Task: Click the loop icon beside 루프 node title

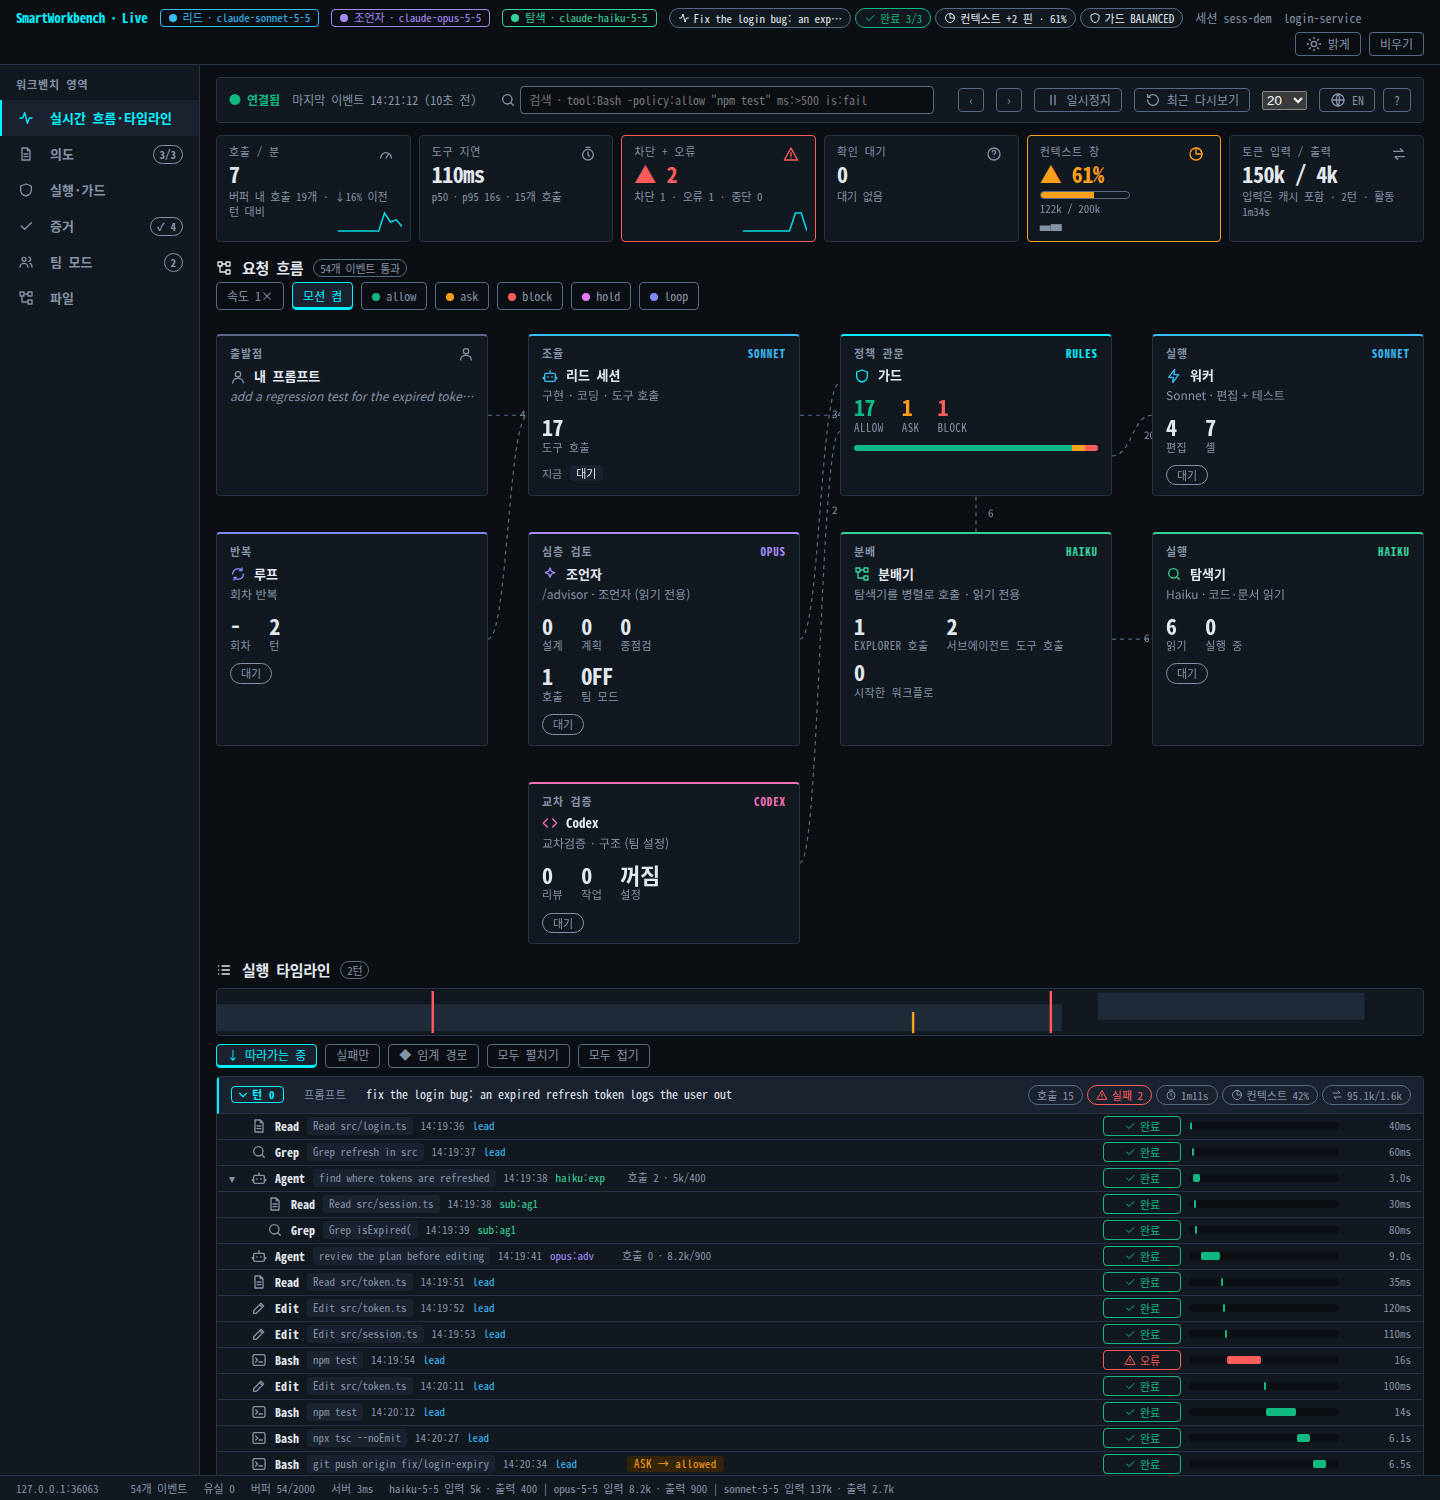Action: coord(238,574)
